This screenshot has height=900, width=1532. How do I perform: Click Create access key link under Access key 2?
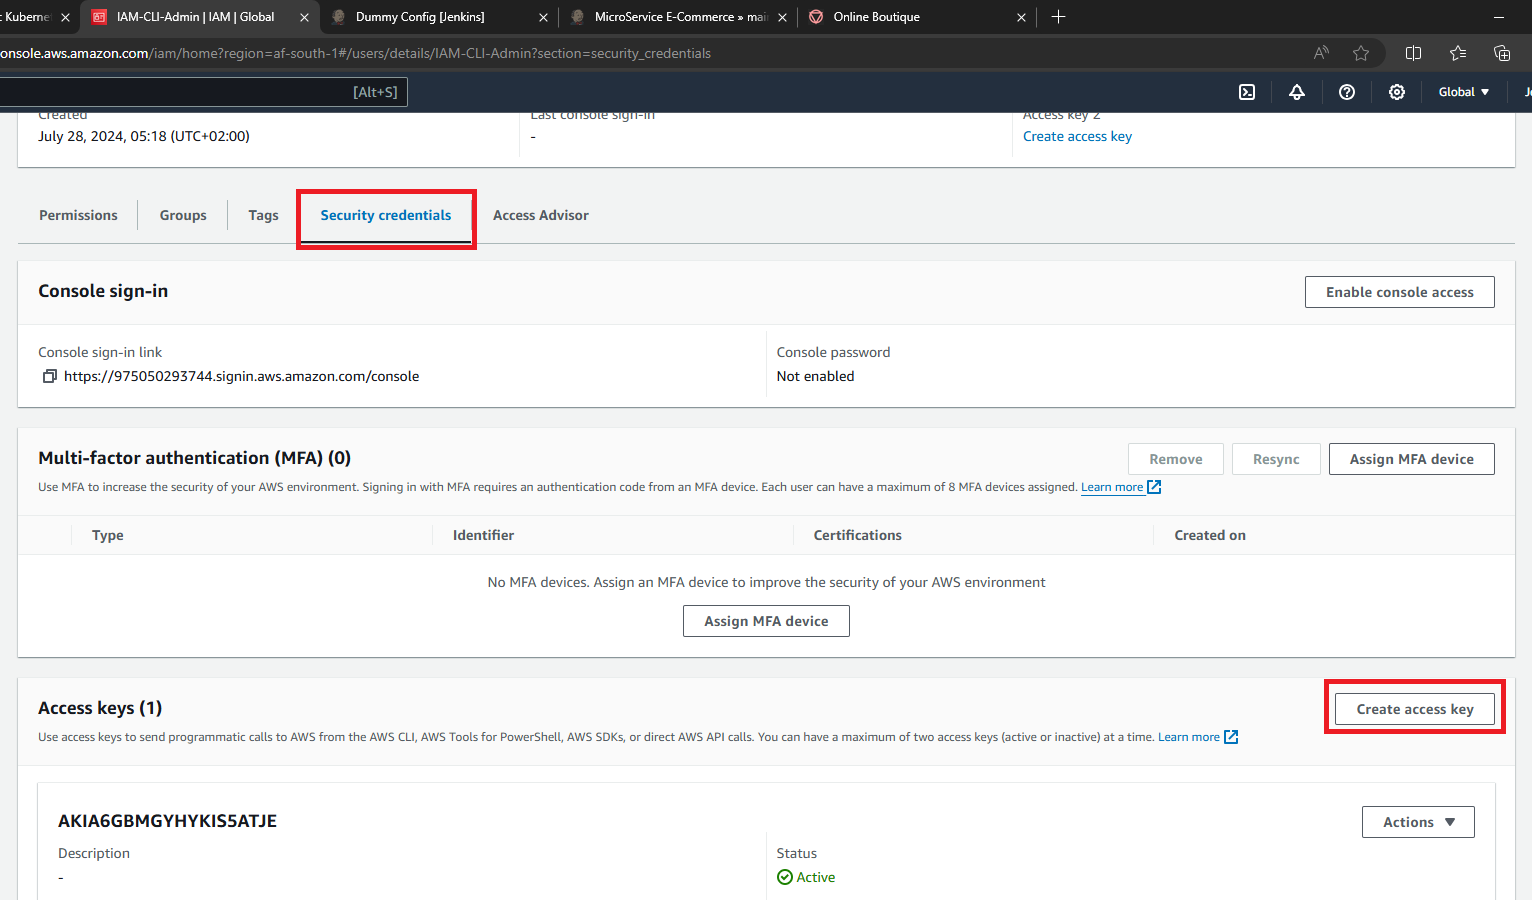point(1077,136)
